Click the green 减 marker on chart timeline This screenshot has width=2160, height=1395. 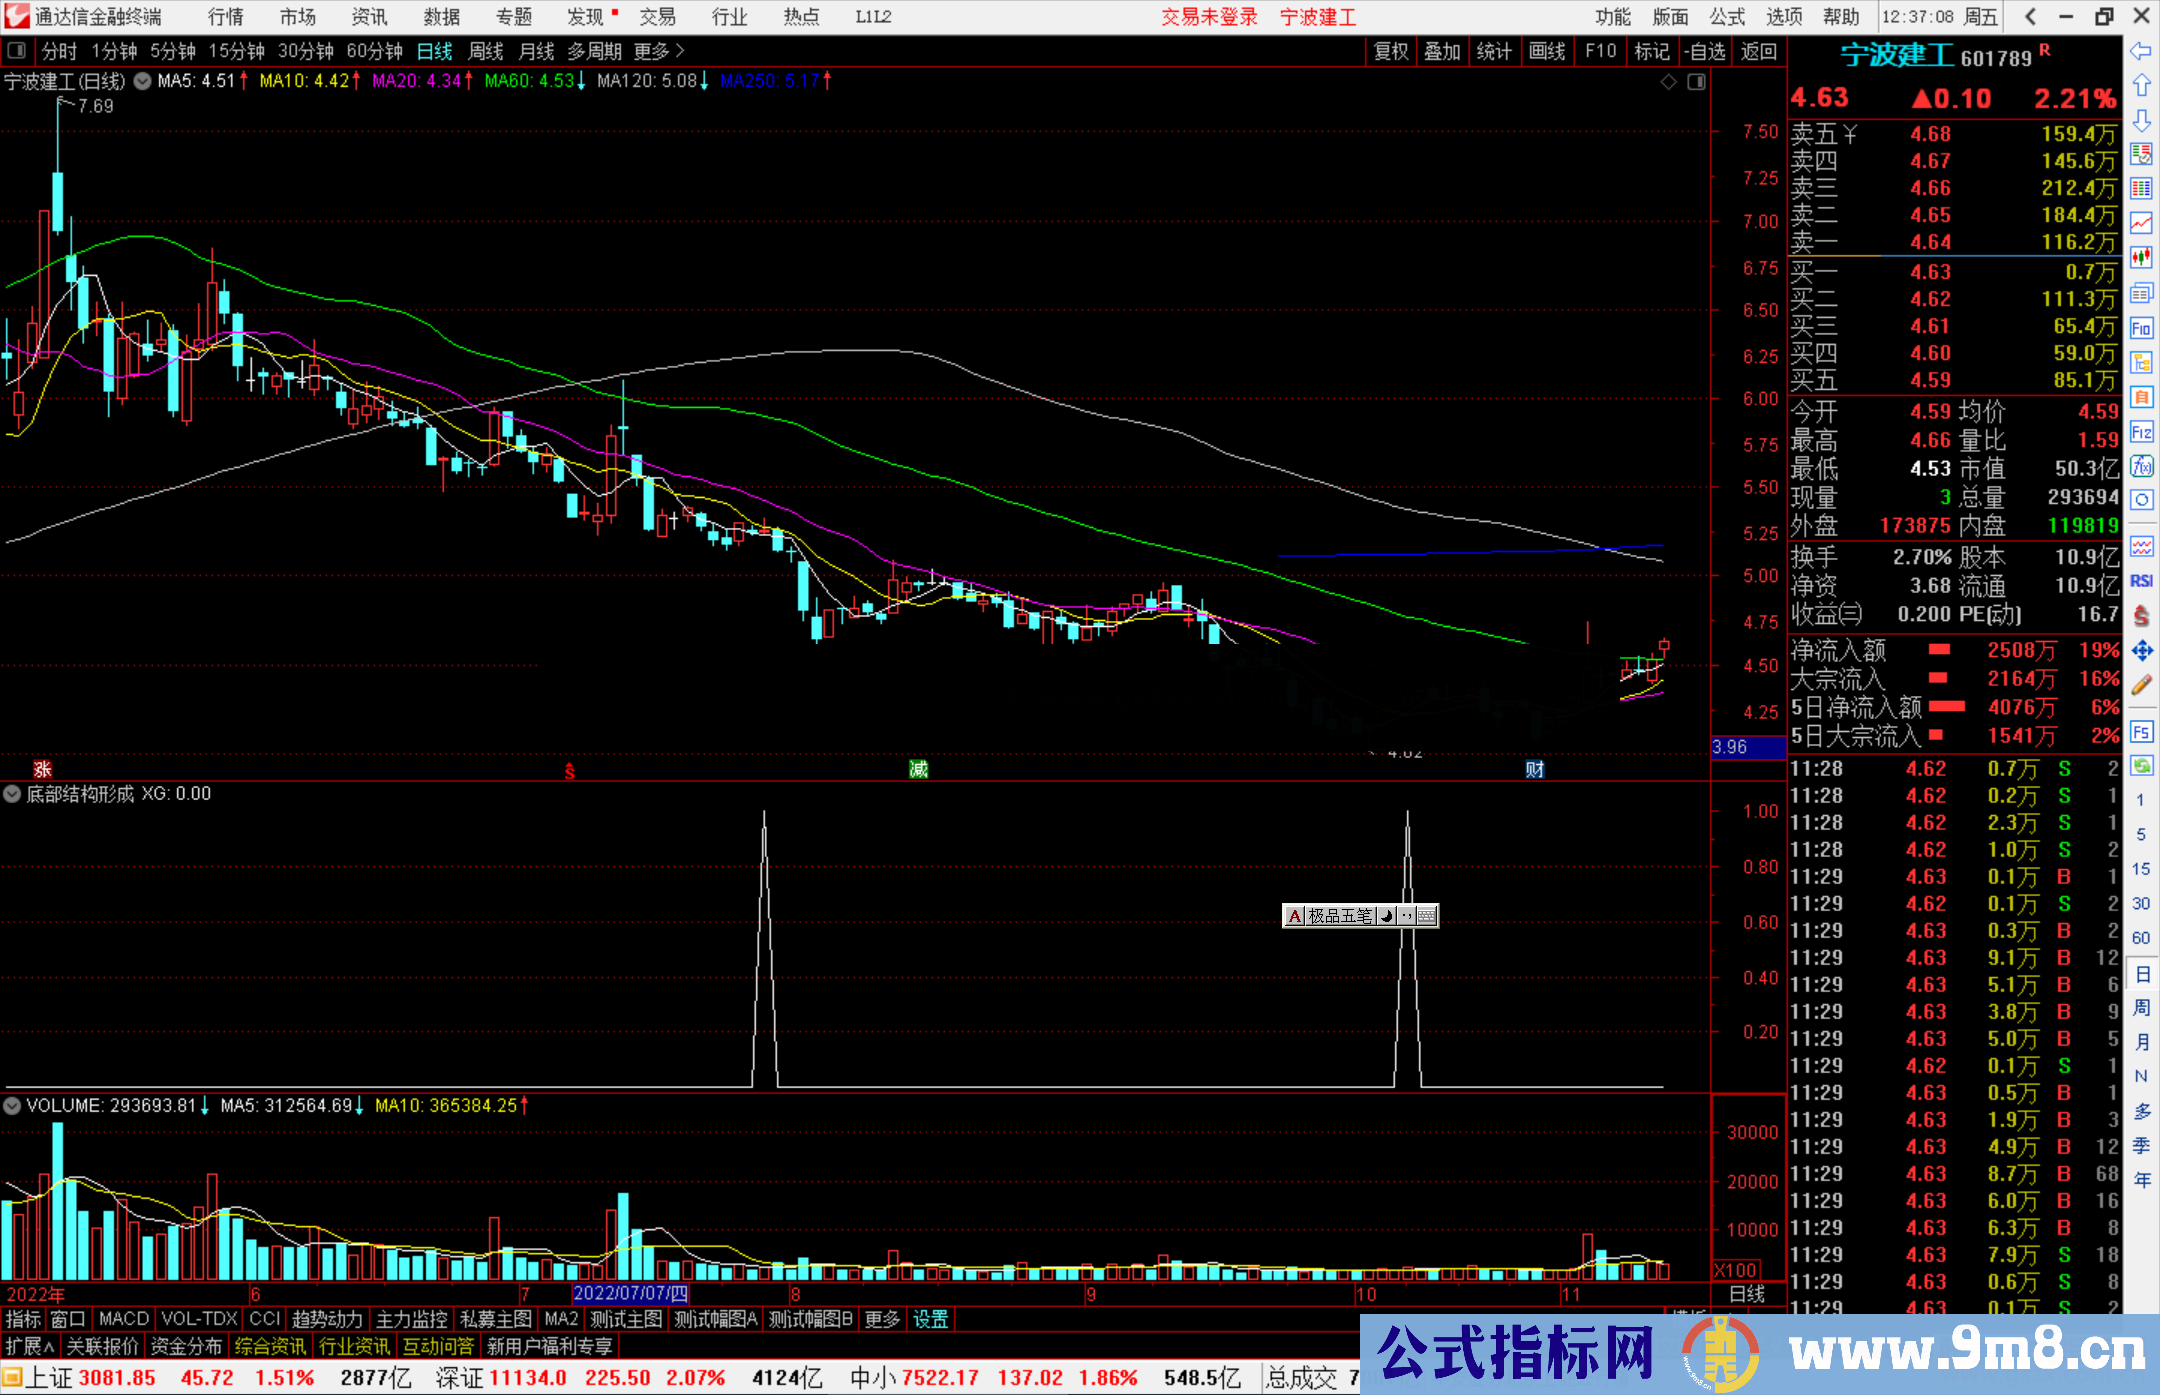pos(918,769)
